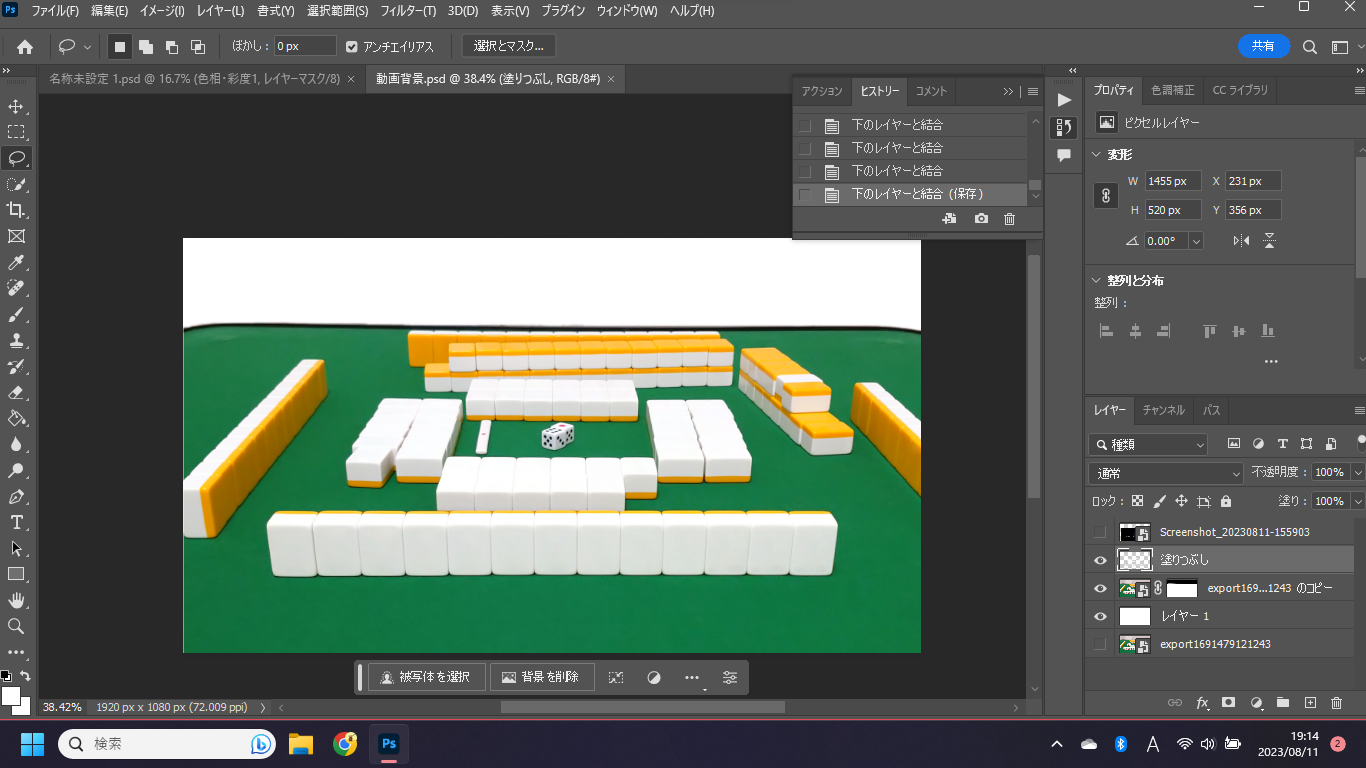The image size is (1366, 768).
Task: Open the layer filter 種類 dropdown
Action: point(1148,444)
